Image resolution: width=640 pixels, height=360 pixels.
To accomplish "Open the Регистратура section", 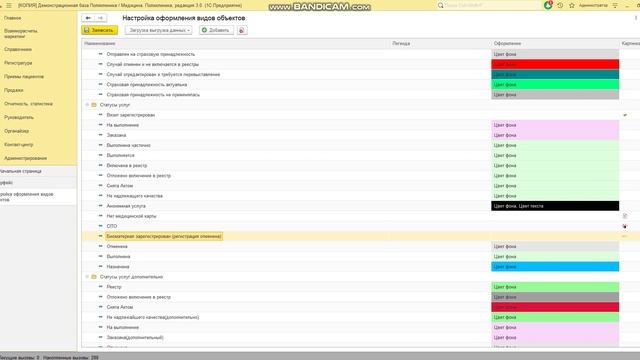I will 18,63.
